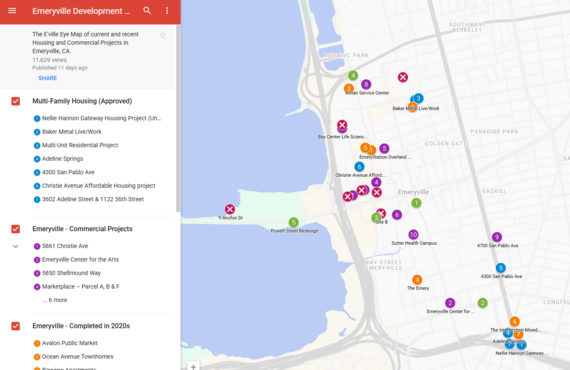The width and height of the screenshot is (570, 370).
Task: Select Marketplace – Parcel A, B & F item
Action: click(x=77, y=286)
